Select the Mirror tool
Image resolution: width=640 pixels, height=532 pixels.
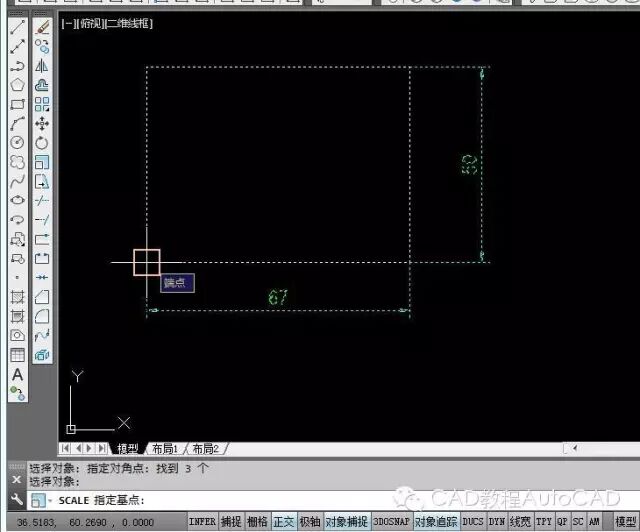click(x=42, y=65)
